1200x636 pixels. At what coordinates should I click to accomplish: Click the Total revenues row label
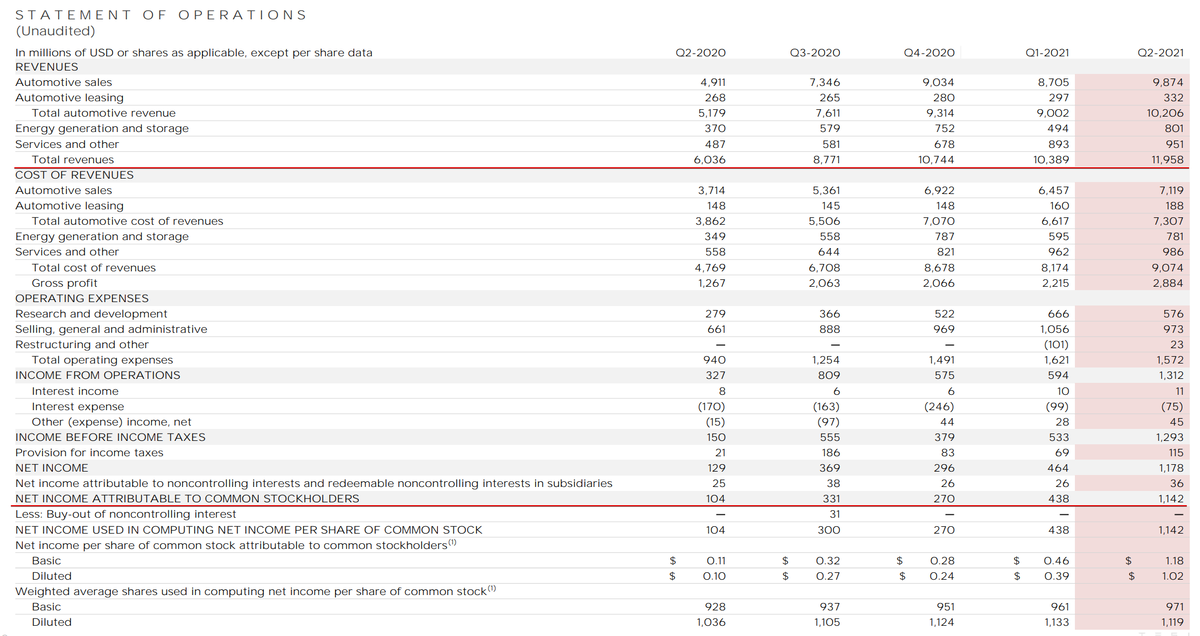(73, 160)
